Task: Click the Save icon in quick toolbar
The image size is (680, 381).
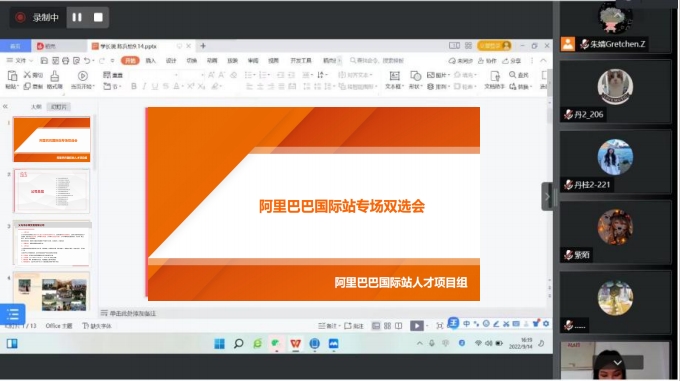Action: pyautogui.click(x=44, y=61)
